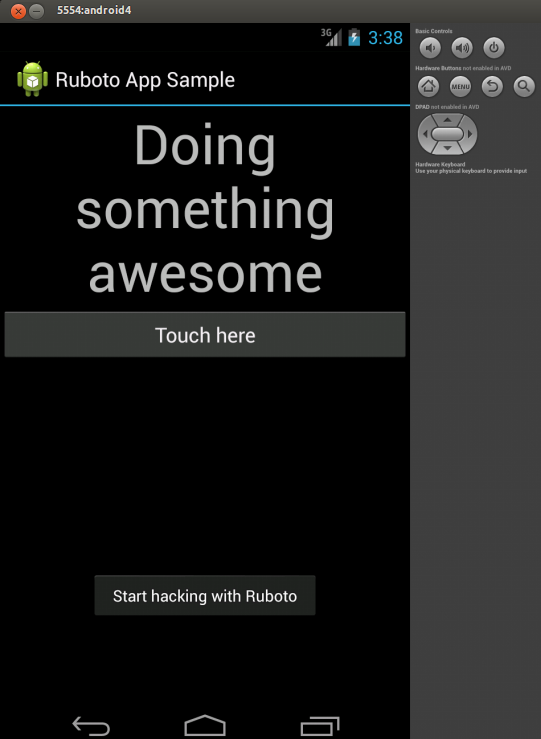Click the battery charging status icon
541x739 pixels.
click(x=354, y=37)
